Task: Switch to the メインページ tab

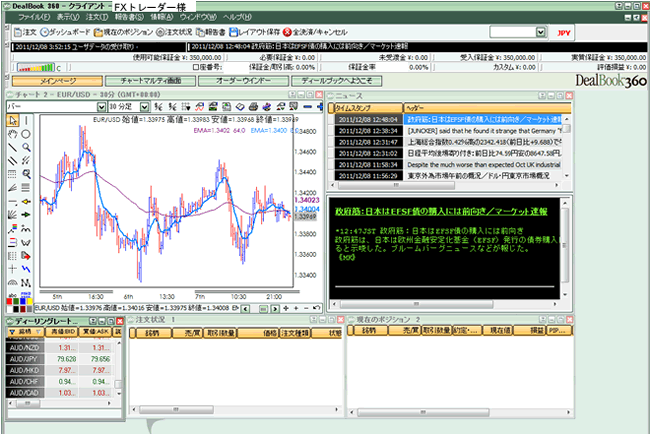Action: click(x=57, y=81)
